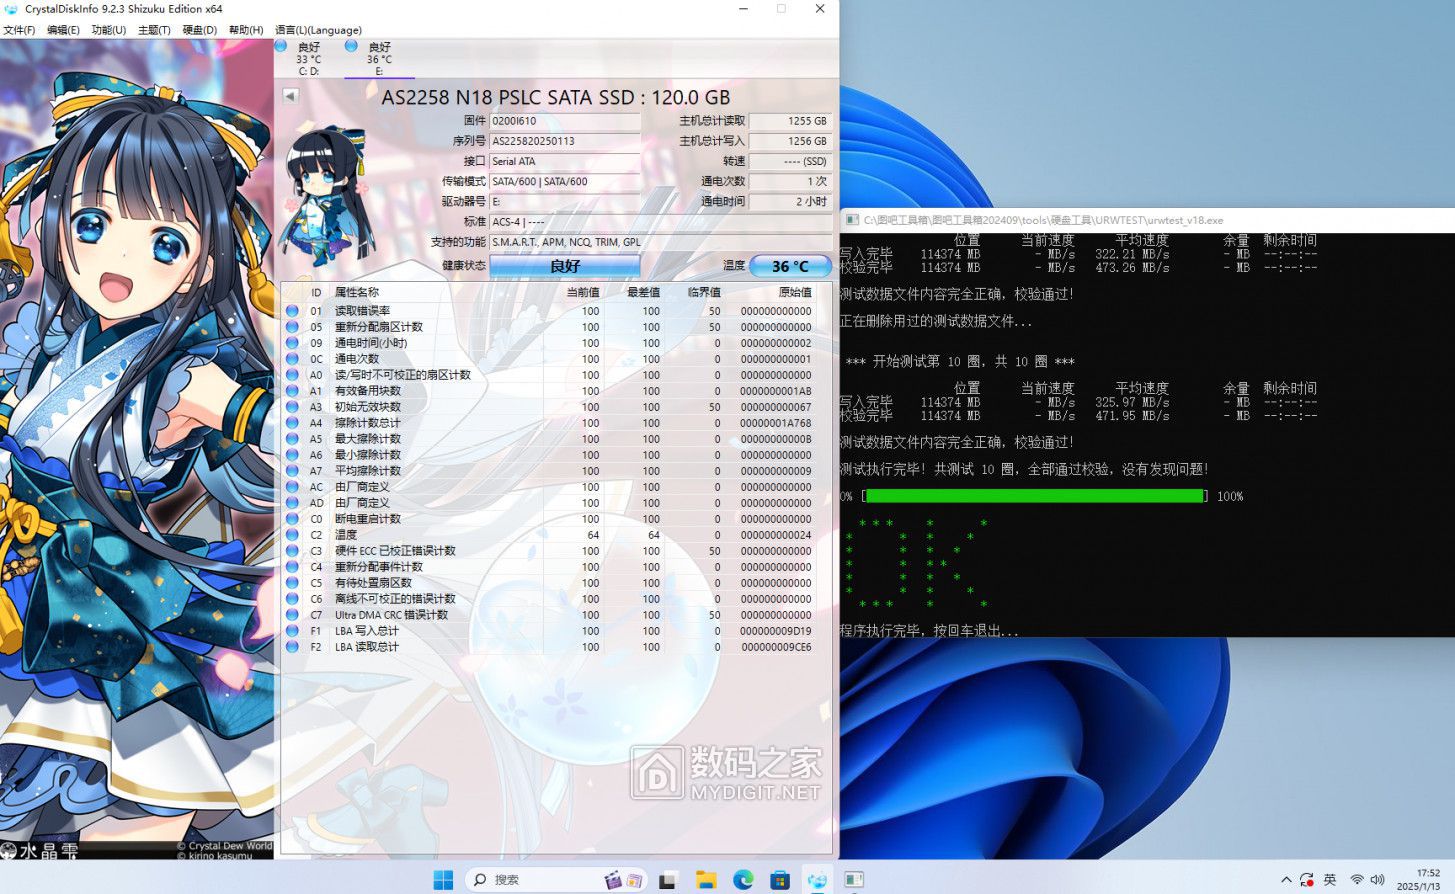Click the status orb for 通电时间(小时) row

click(292, 343)
